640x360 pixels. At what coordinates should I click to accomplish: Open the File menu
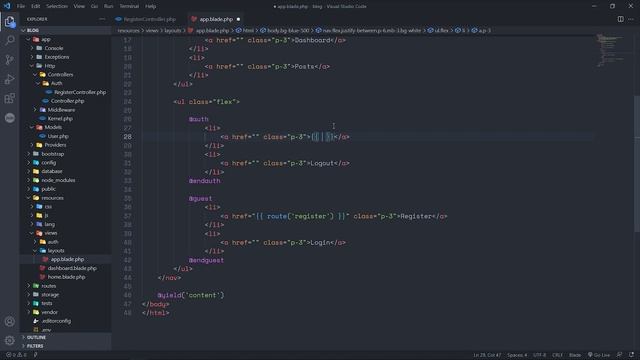pos(21,6)
